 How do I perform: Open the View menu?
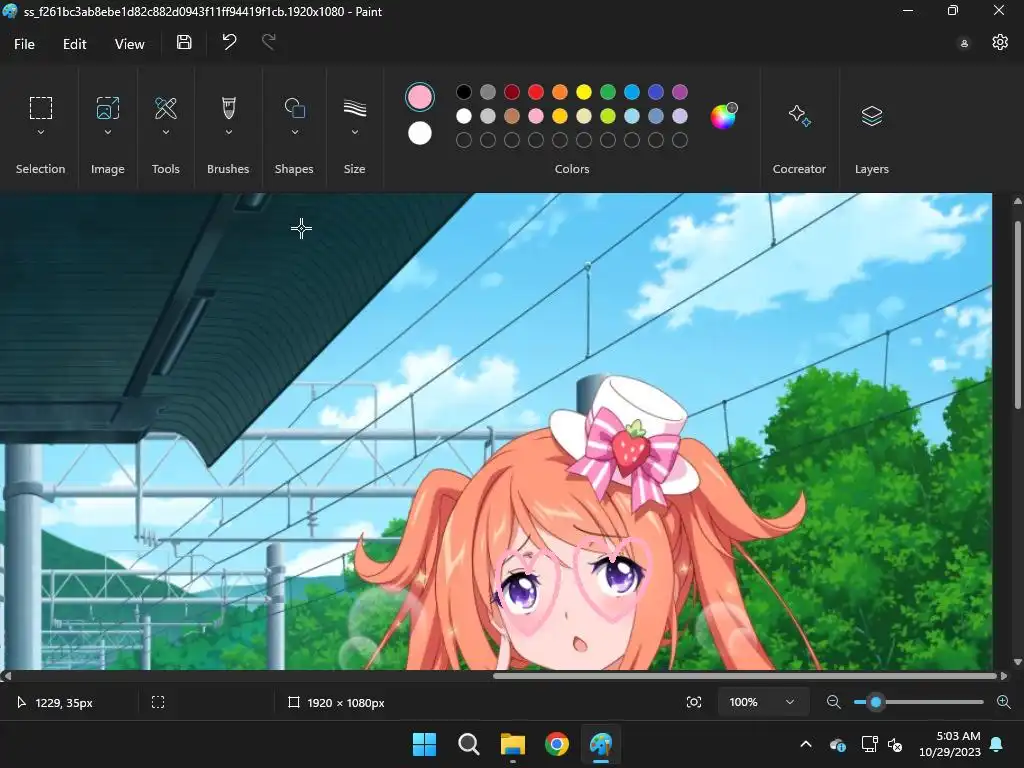click(129, 44)
